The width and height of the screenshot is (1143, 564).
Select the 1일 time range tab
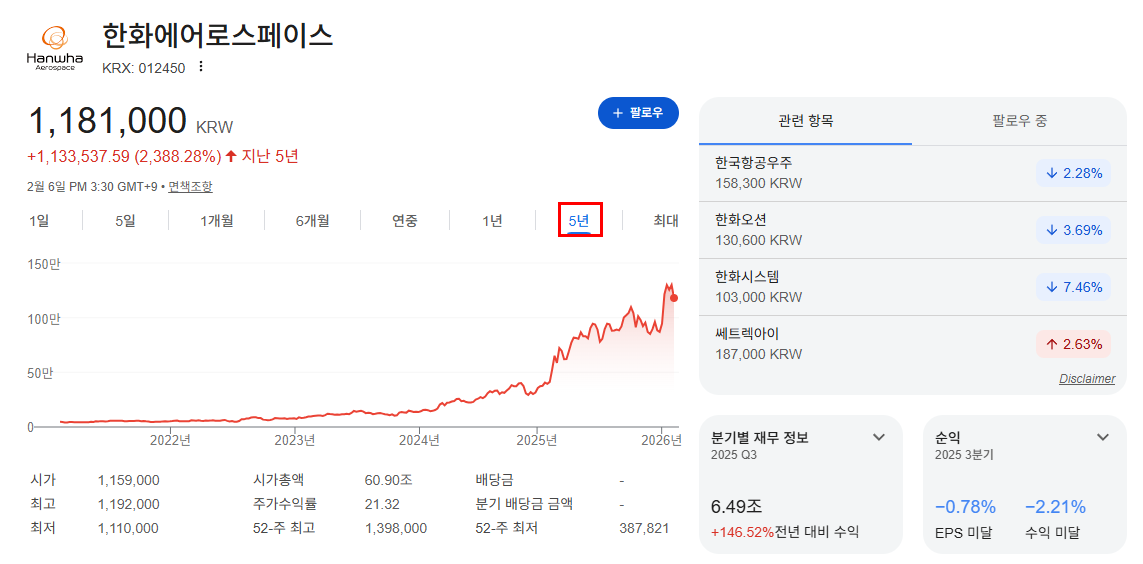(39, 221)
